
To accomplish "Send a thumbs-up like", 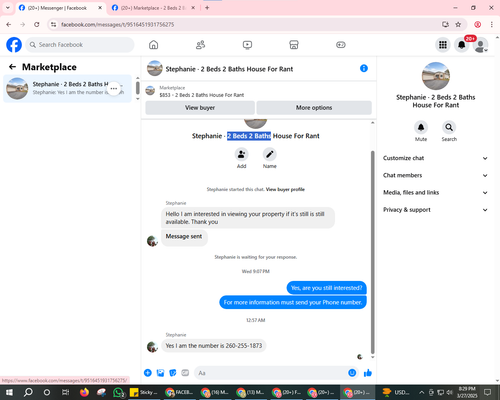I will point(368,373).
